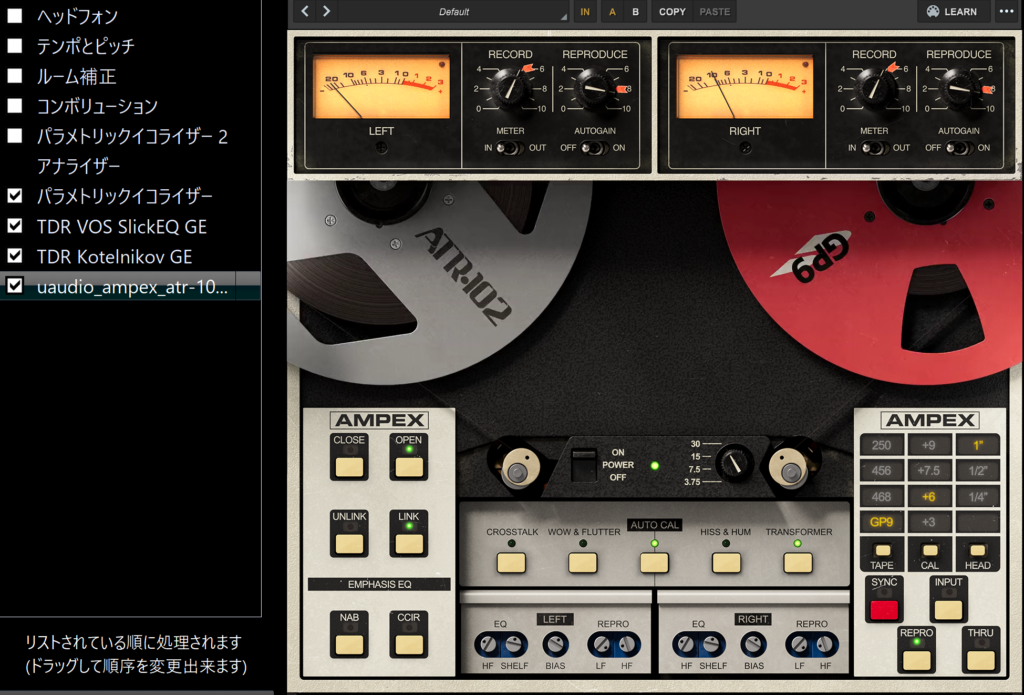
Task: Click the tape speed selector knob
Action: tap(735, 461)
